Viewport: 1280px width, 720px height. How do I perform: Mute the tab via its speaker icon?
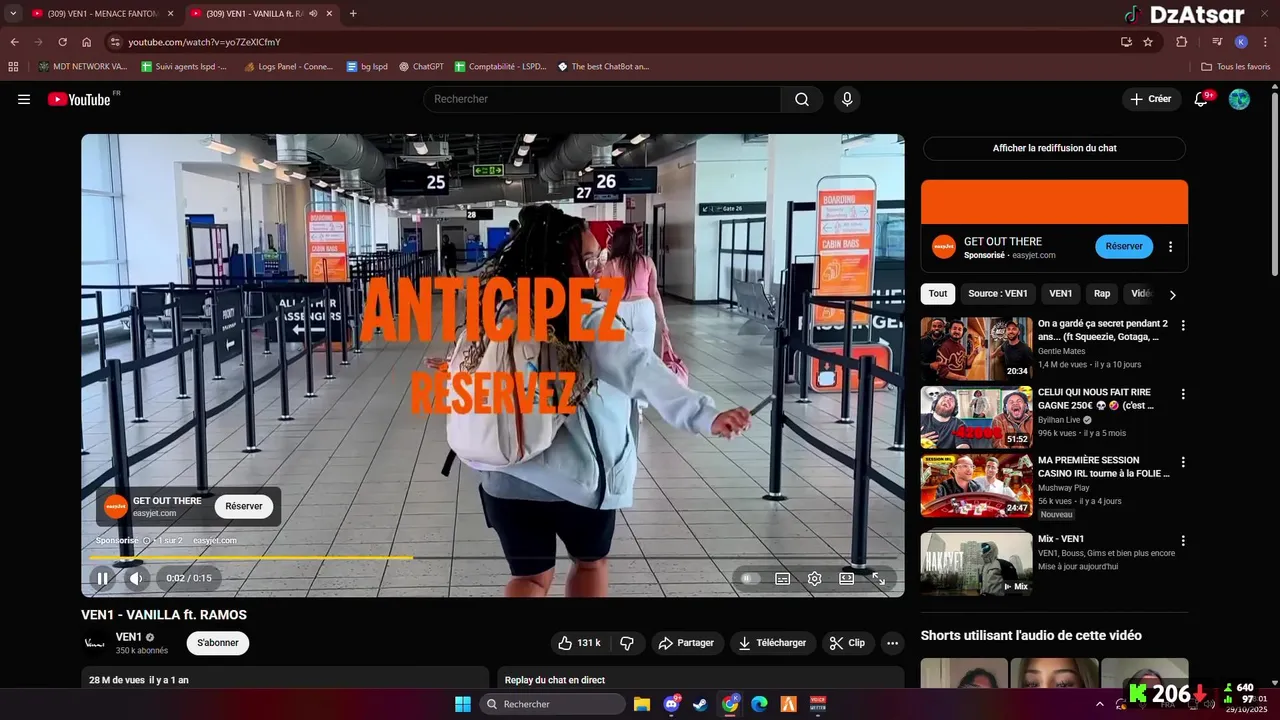pos(313,14)
